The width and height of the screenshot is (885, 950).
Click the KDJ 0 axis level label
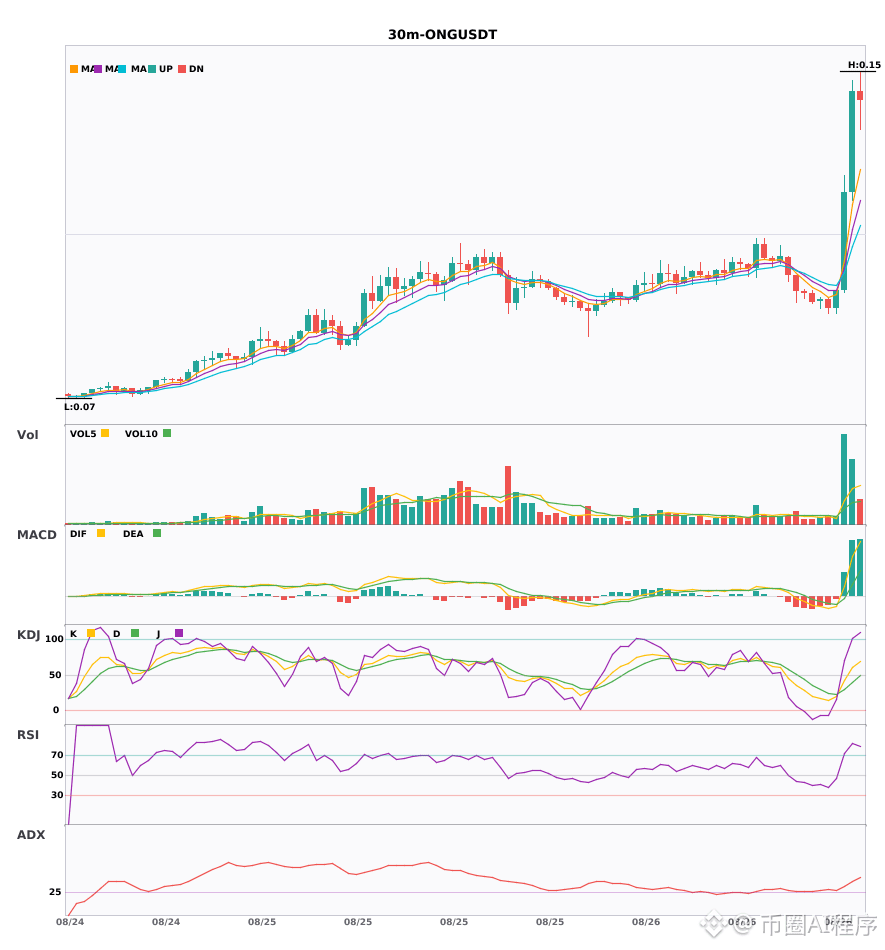click(56, 710)
